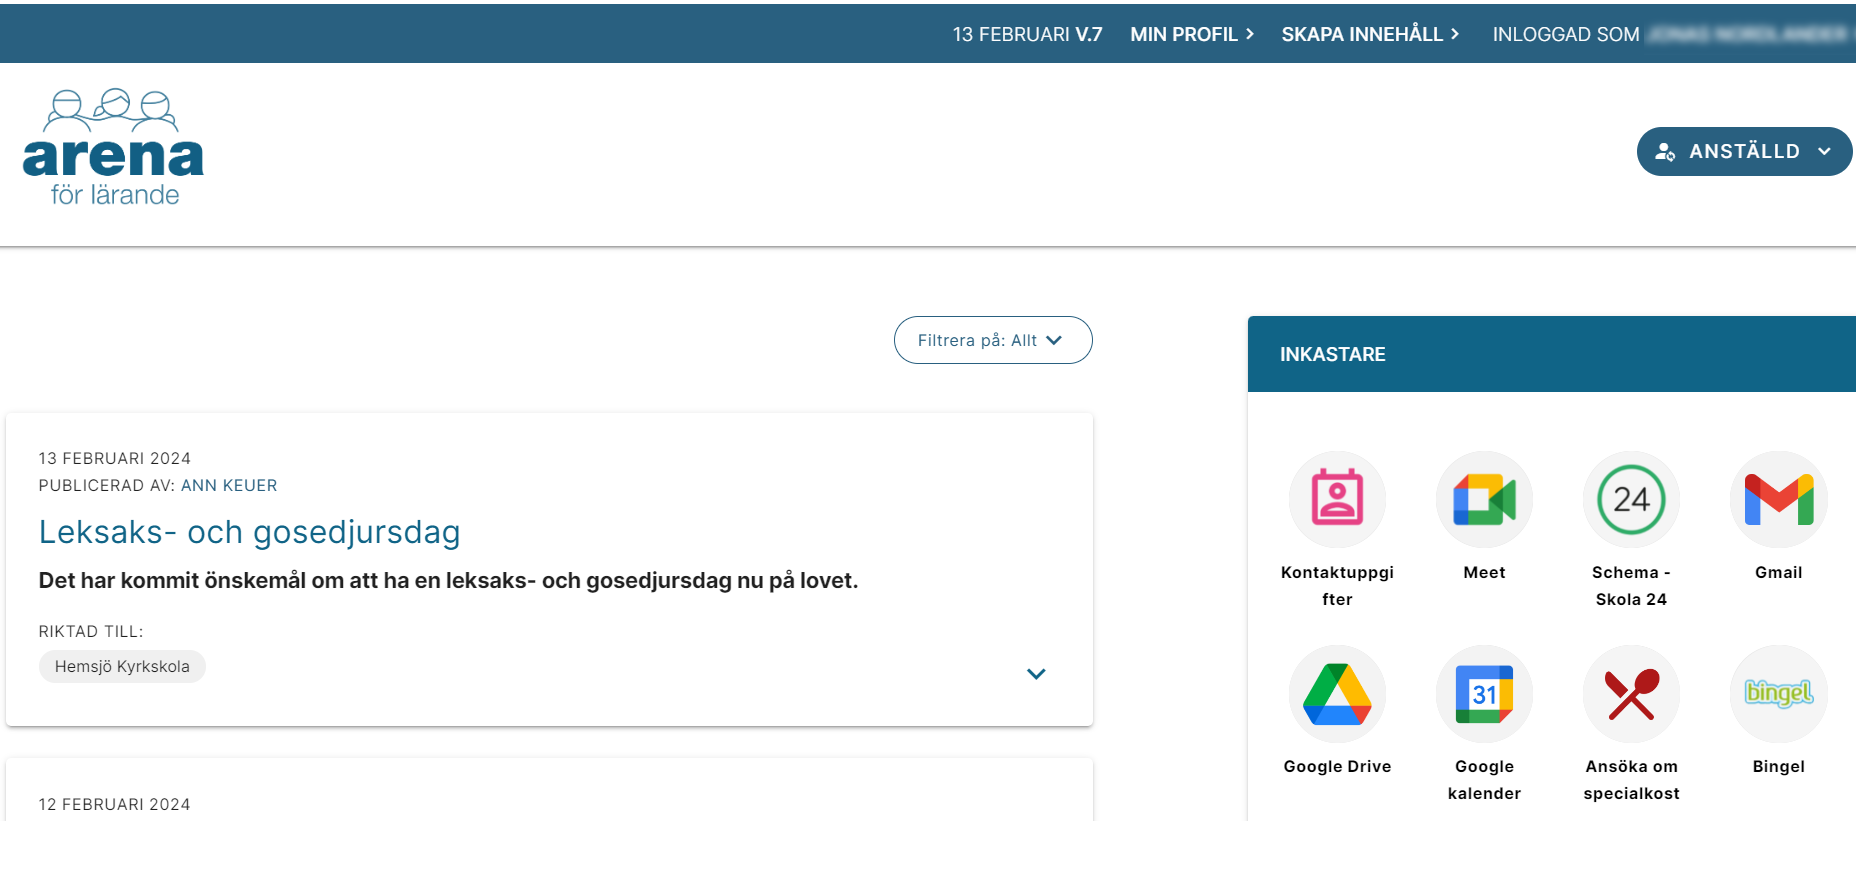Open the Min profil menu
Viewport: 1856px width, 883px height.
coord(1191,34)
